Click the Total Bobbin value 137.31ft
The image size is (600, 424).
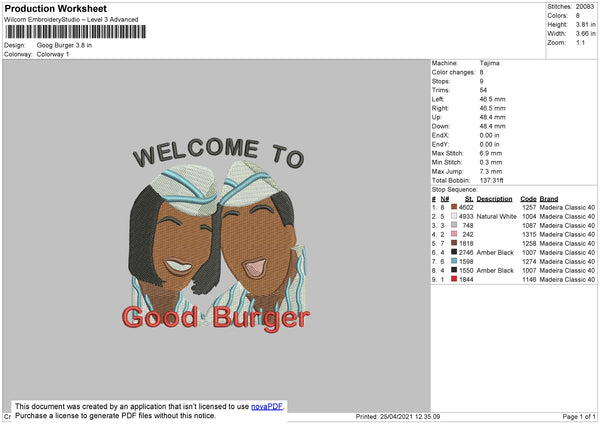pyautogui.click(x=492, y=180)
